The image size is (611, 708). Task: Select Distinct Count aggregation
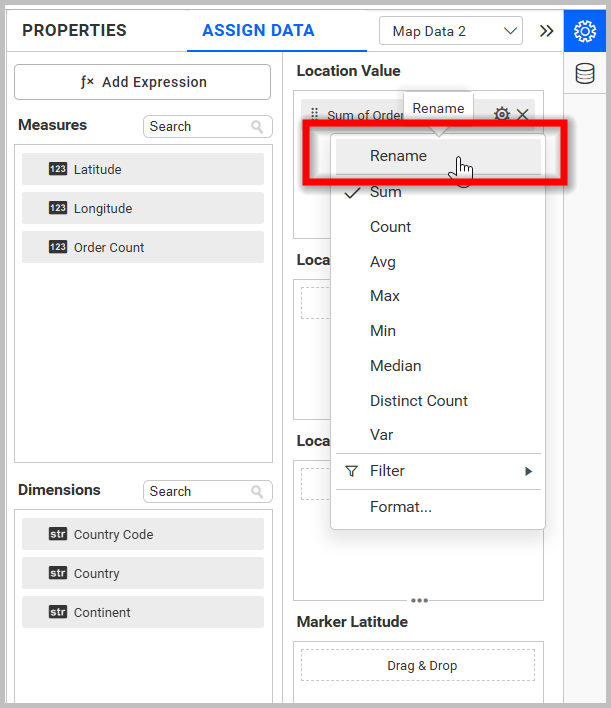(x=418, y=401)
